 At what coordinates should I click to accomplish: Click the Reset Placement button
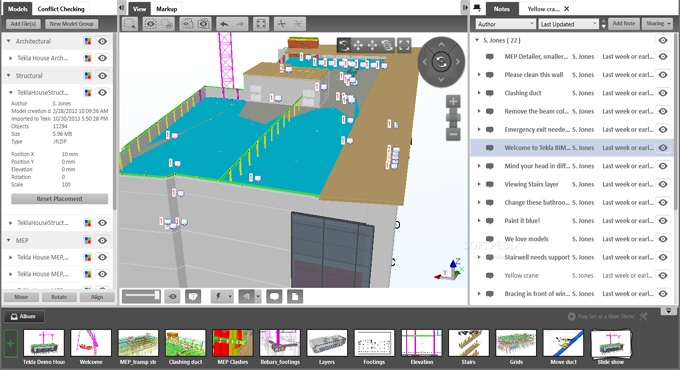(x=59, y=199)
